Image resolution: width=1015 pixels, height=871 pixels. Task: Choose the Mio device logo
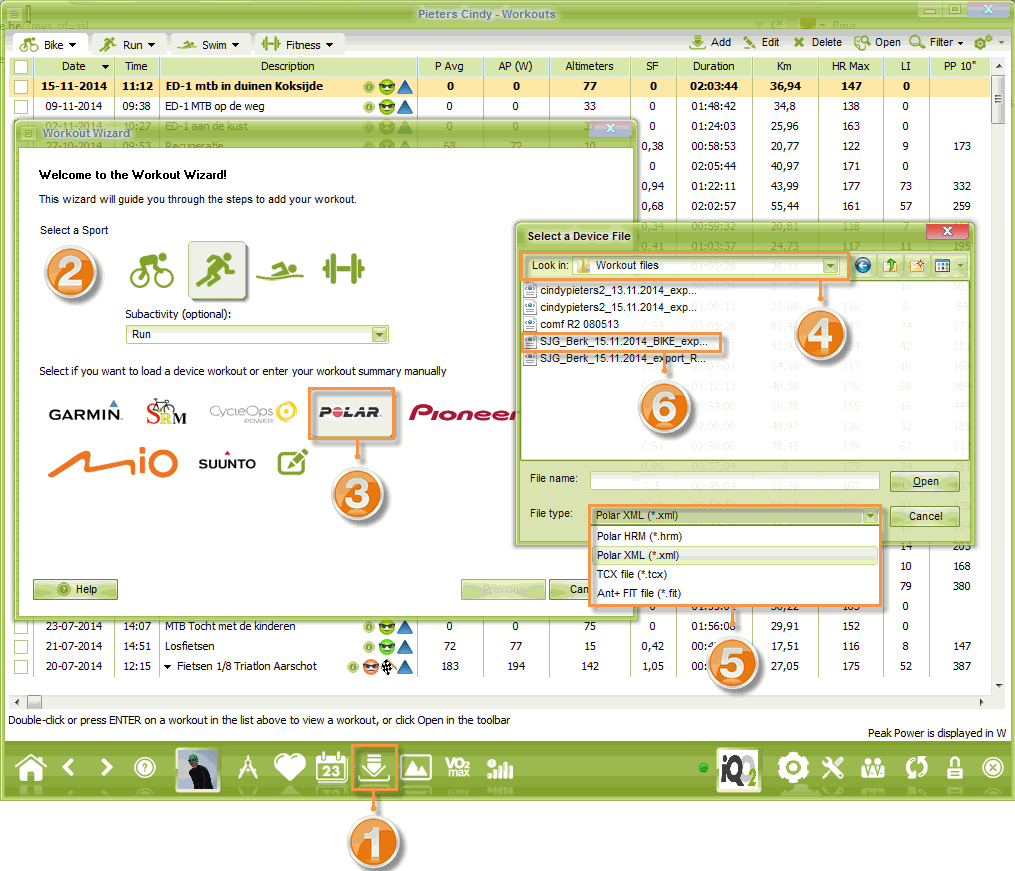(x=113, y=463)
